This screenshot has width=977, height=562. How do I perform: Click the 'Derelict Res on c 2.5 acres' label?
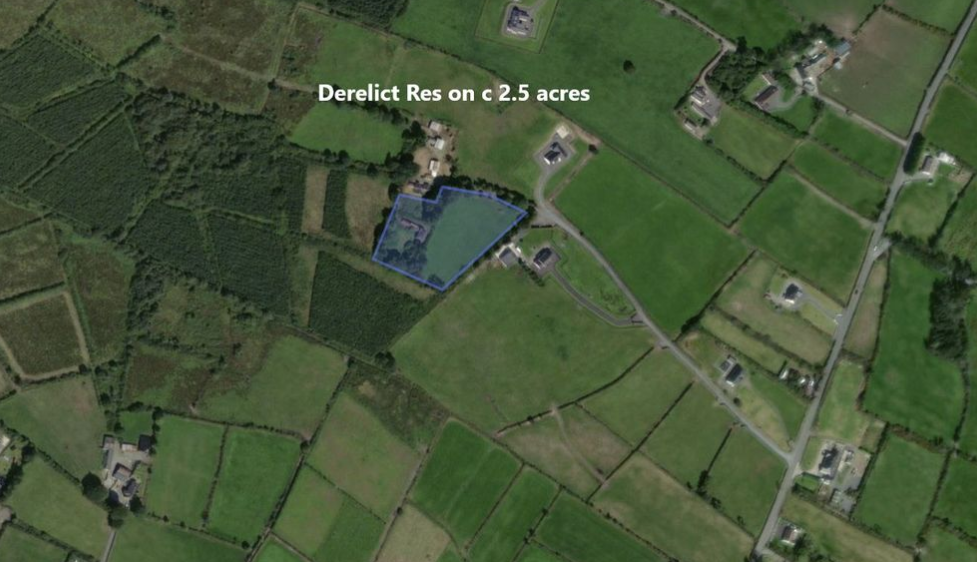pos(454,93)
